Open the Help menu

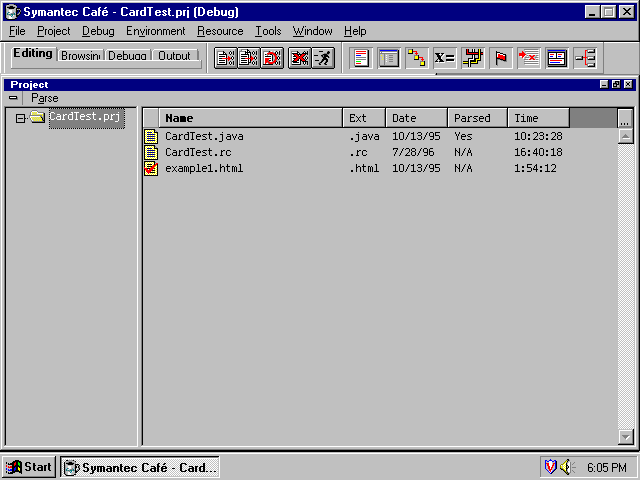pos(355,31)
